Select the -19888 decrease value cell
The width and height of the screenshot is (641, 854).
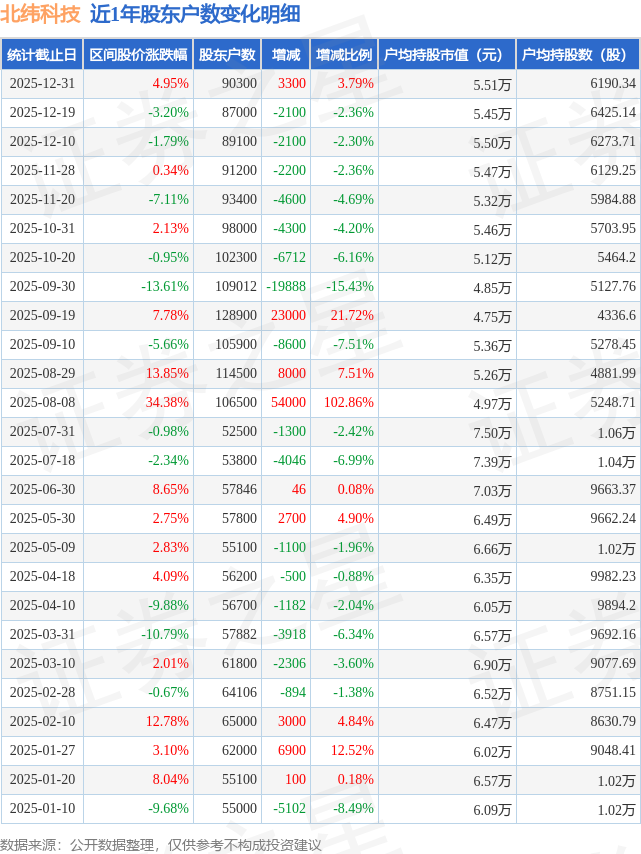coord(286,286)
